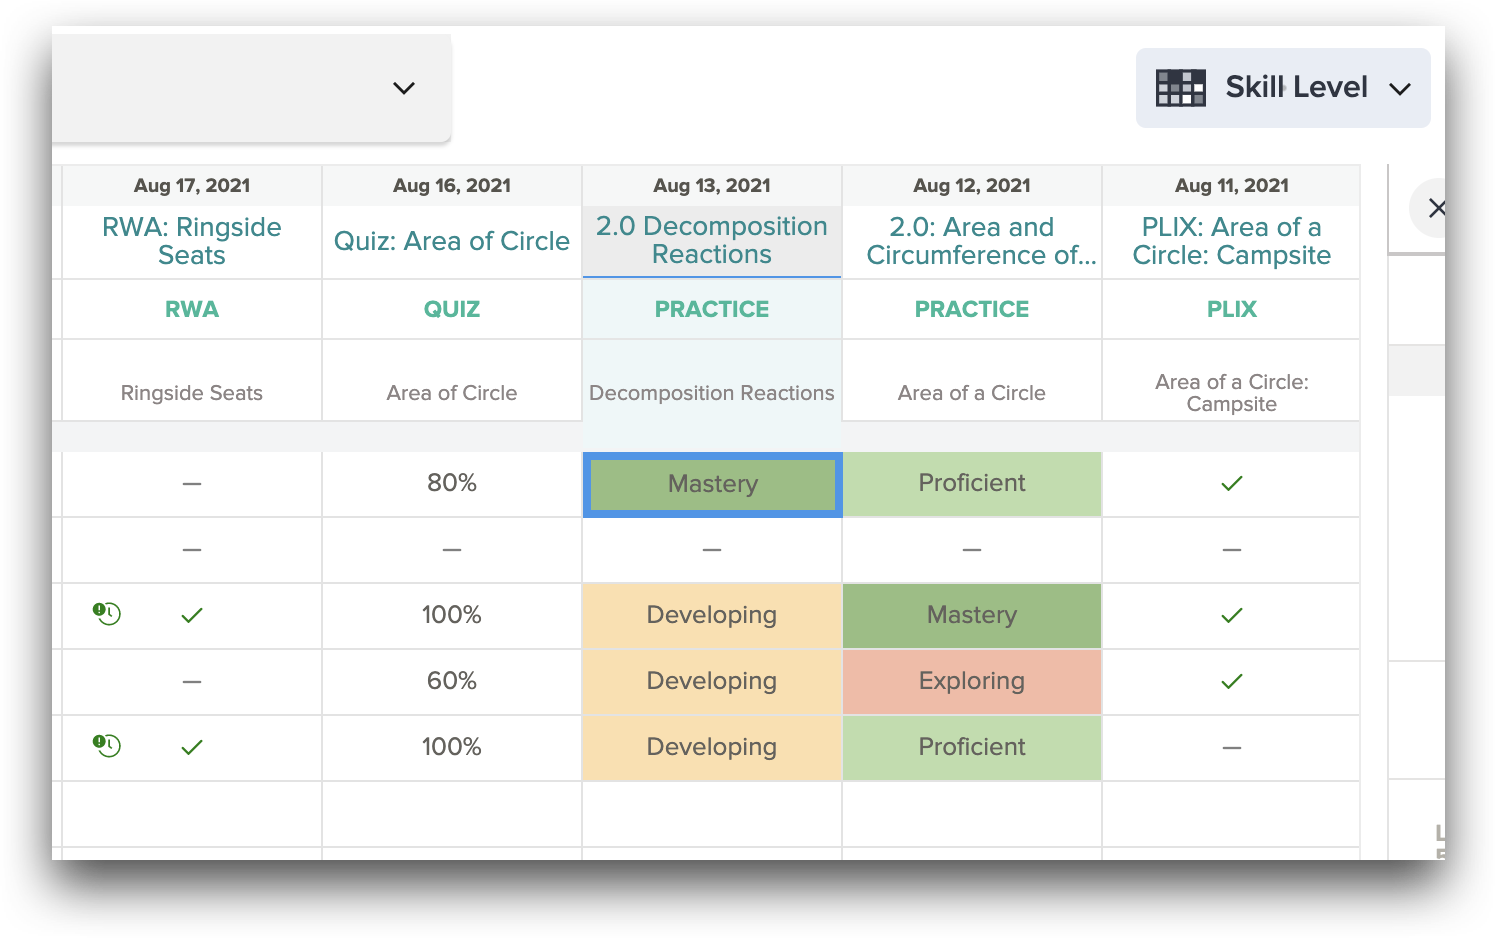The height and width of the screenshot is (938, 1496).
Task: Click the red Exploring skill cell
Action: (x=972, y=681)
